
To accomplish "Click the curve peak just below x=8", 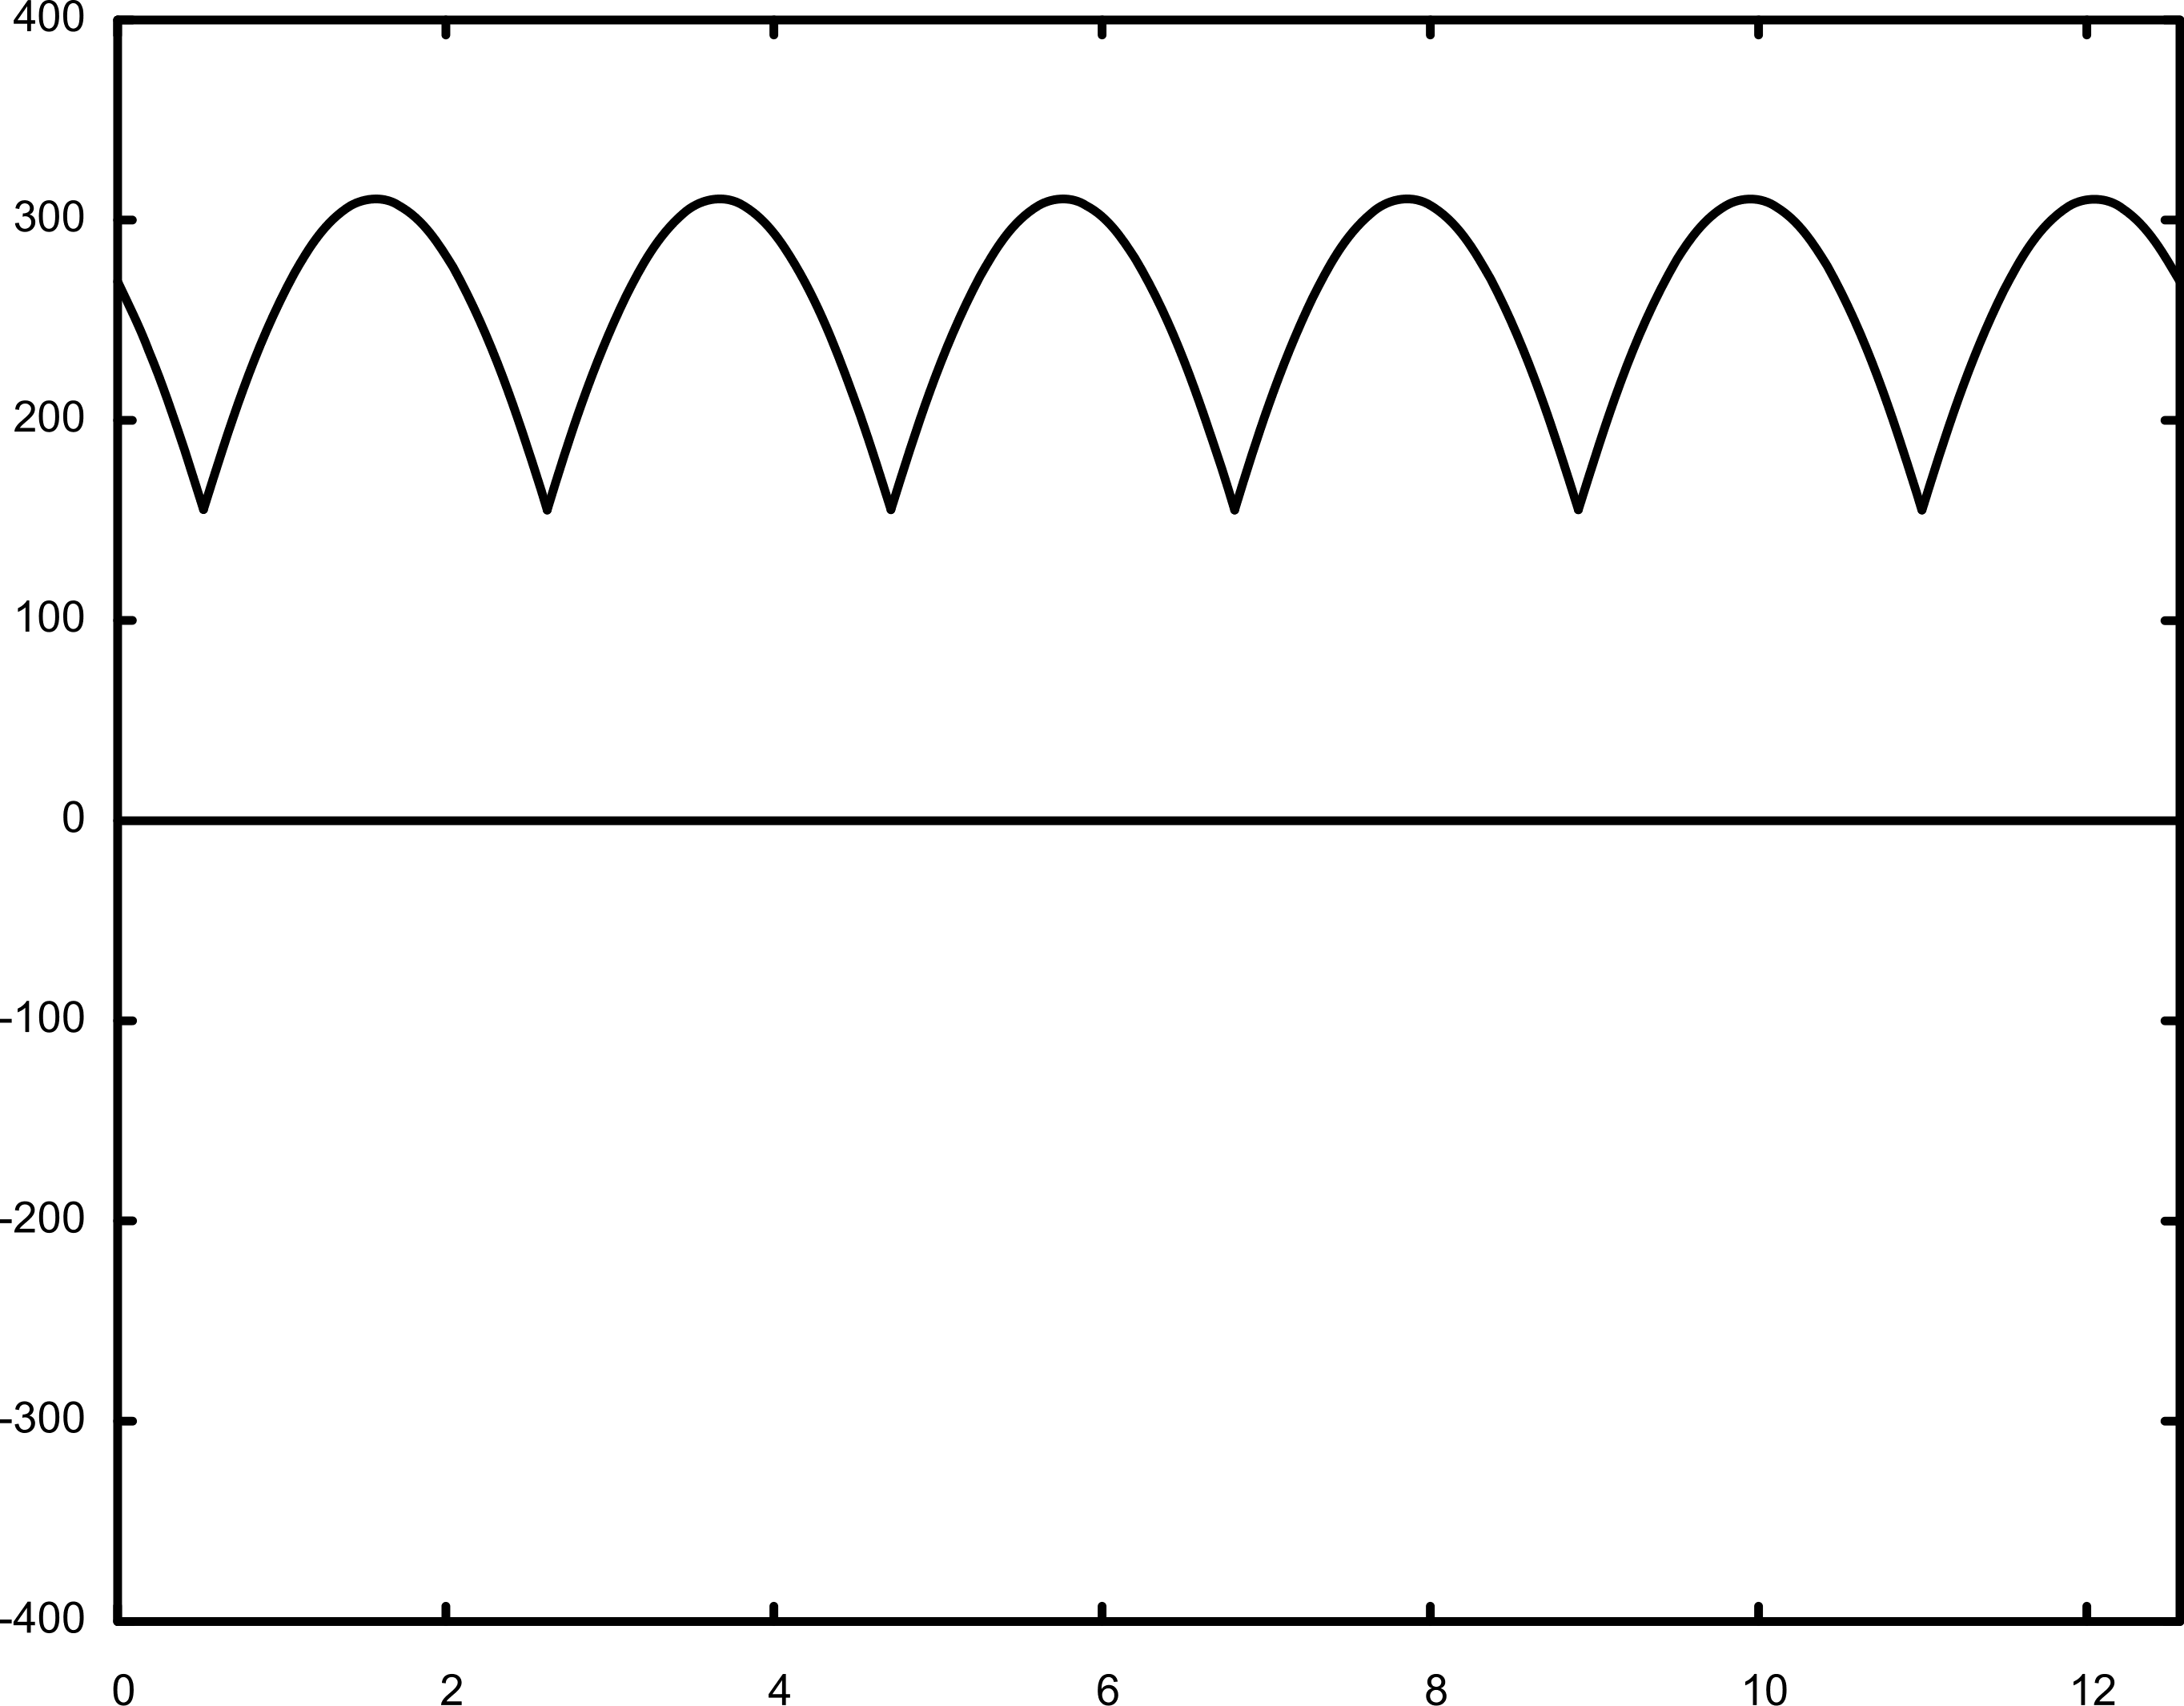I will pyautogui.click(x=1407, y=199).
